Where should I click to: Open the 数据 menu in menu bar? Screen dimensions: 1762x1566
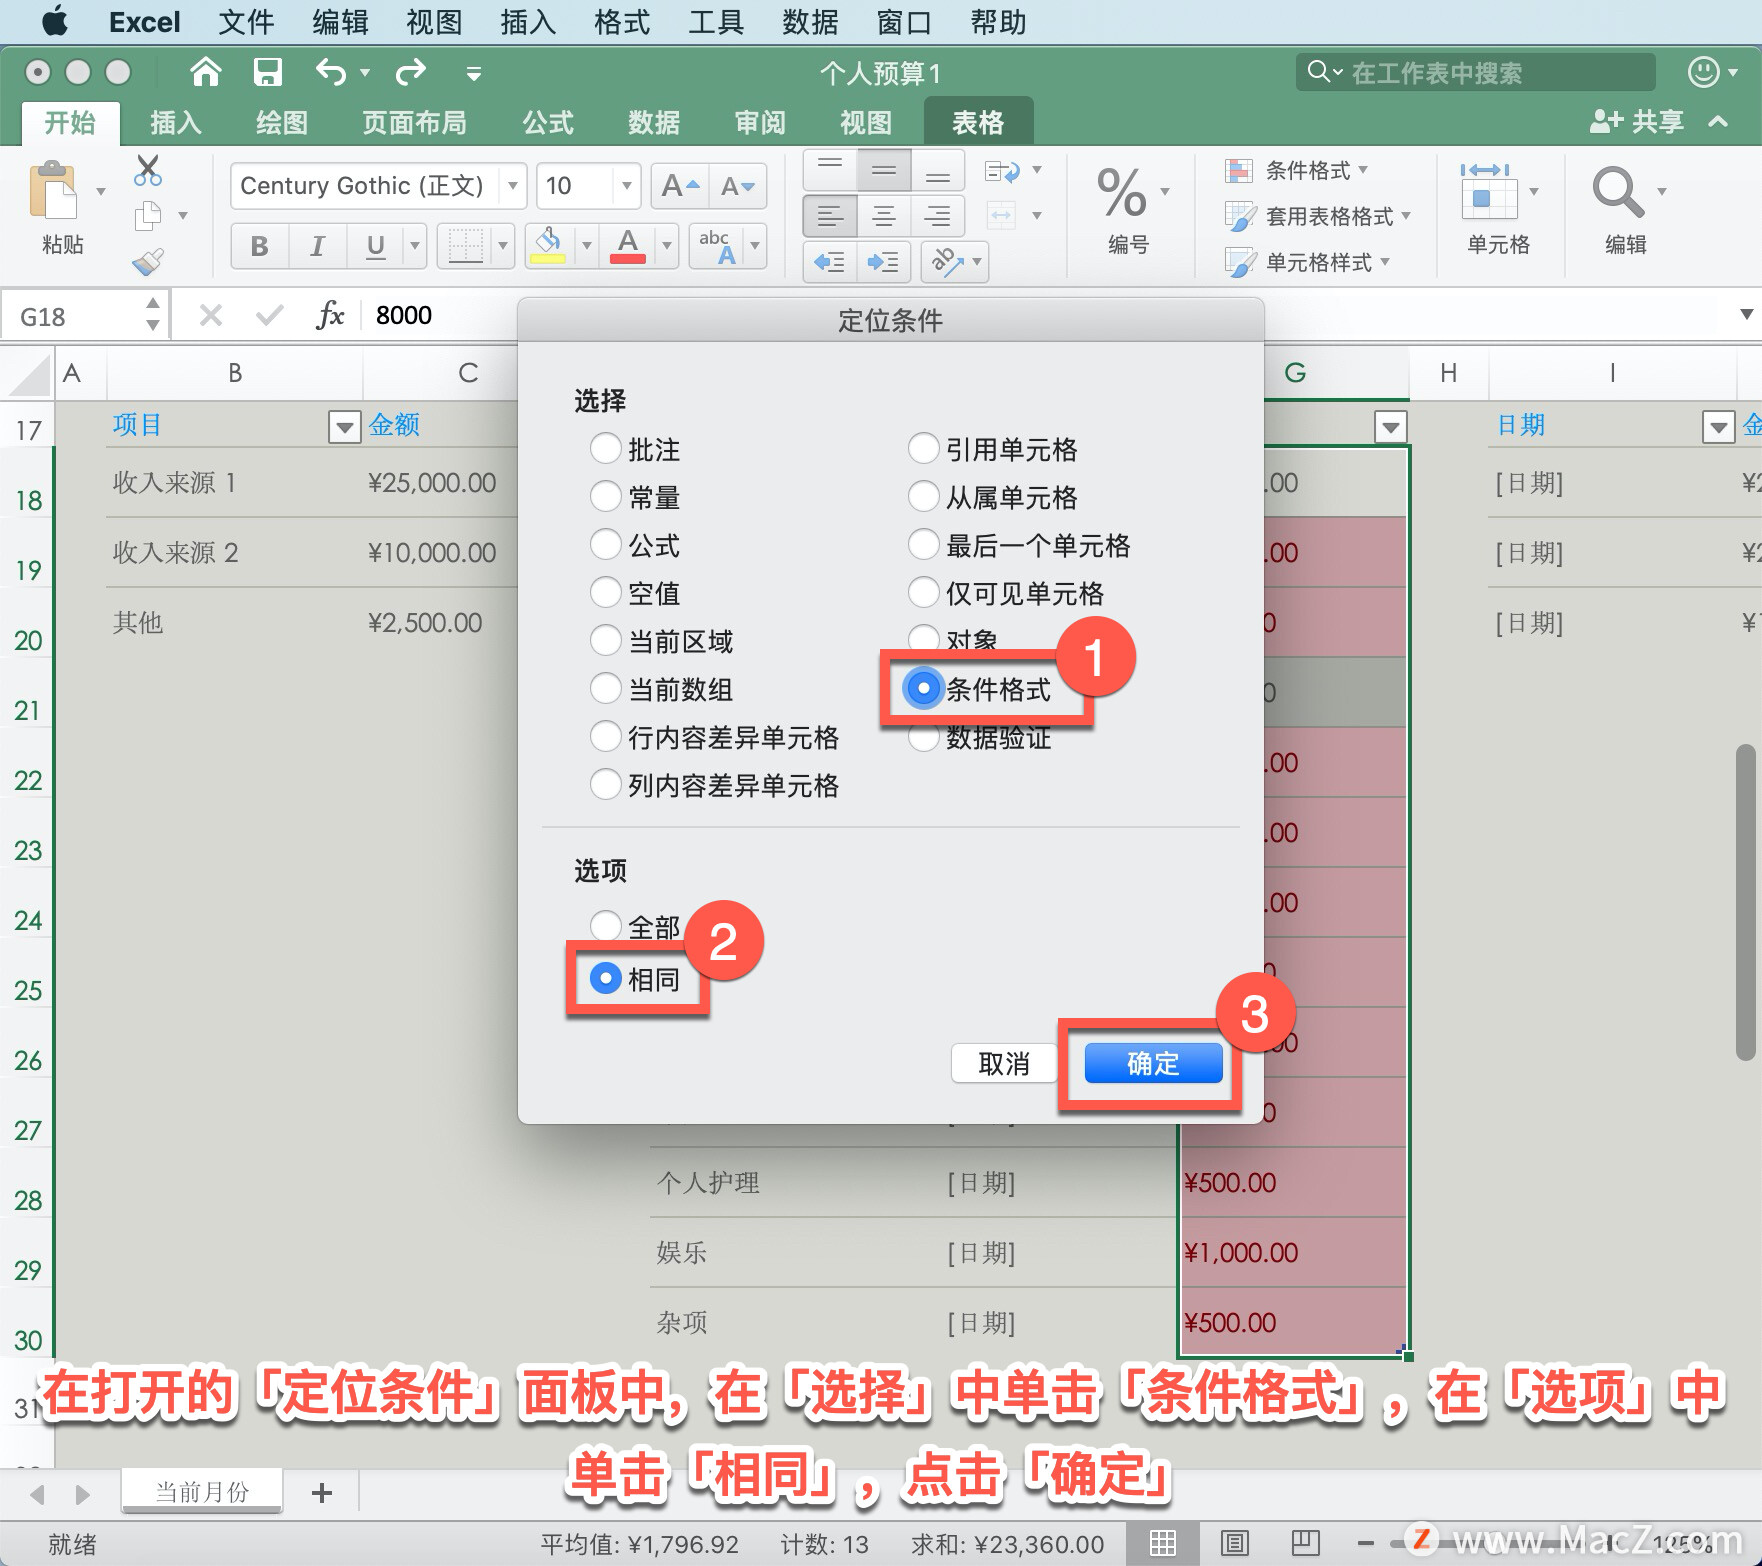[x=810, y=21]
